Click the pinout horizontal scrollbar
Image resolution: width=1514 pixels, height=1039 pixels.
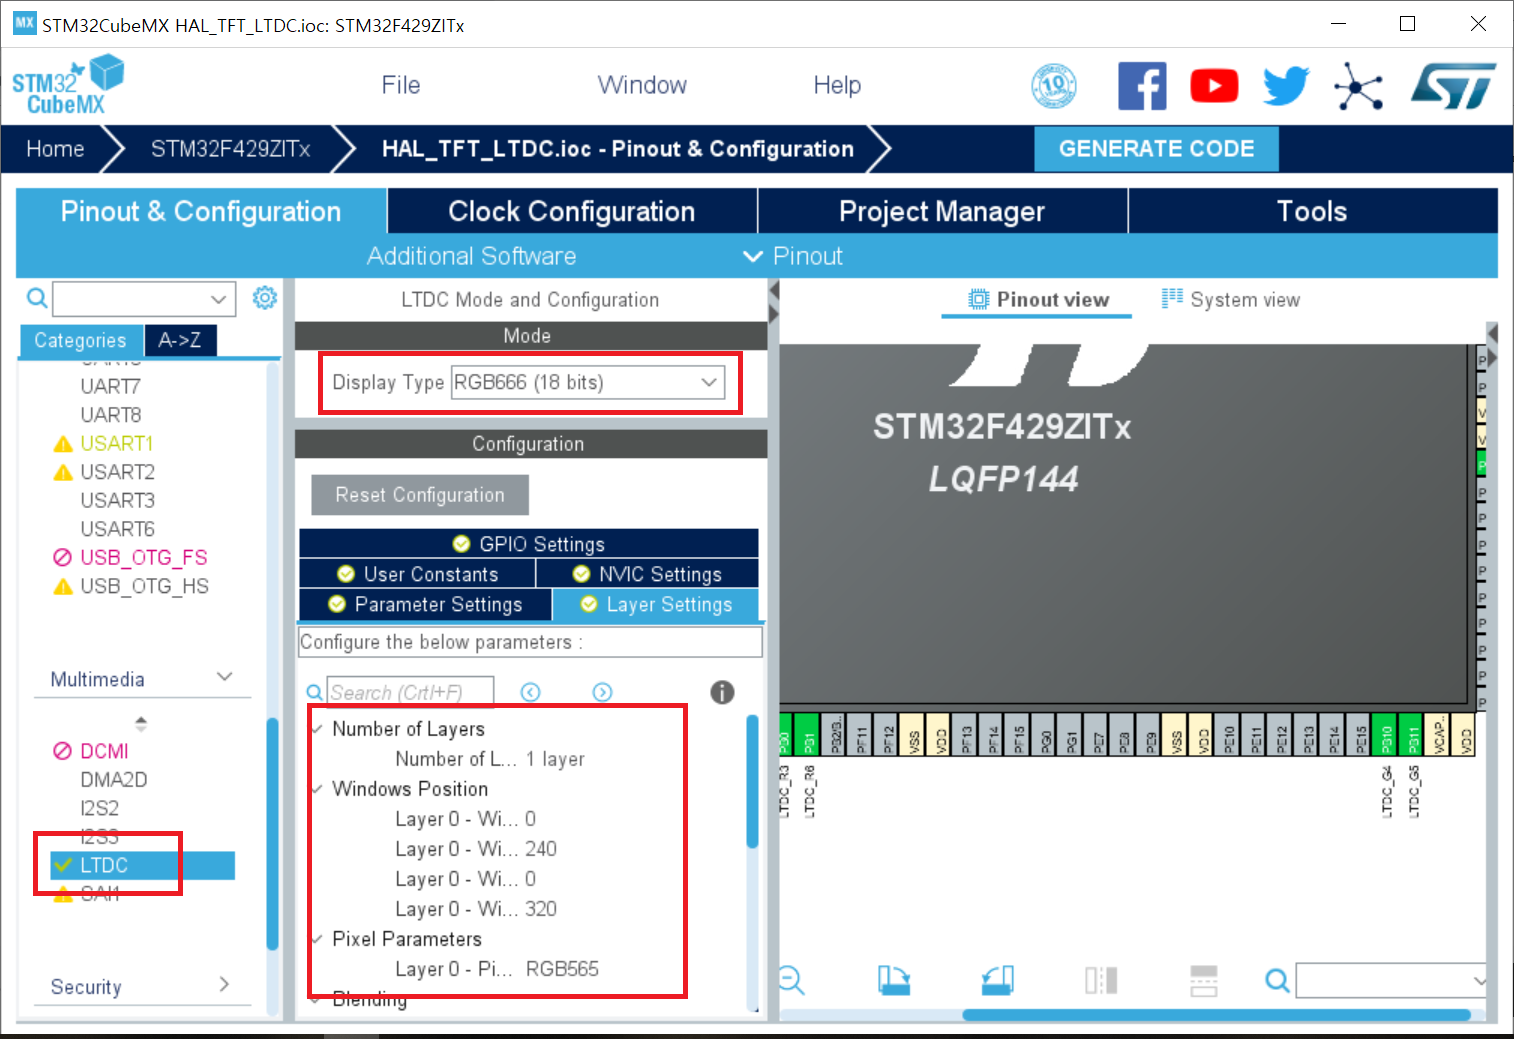pos(1216,1015)
